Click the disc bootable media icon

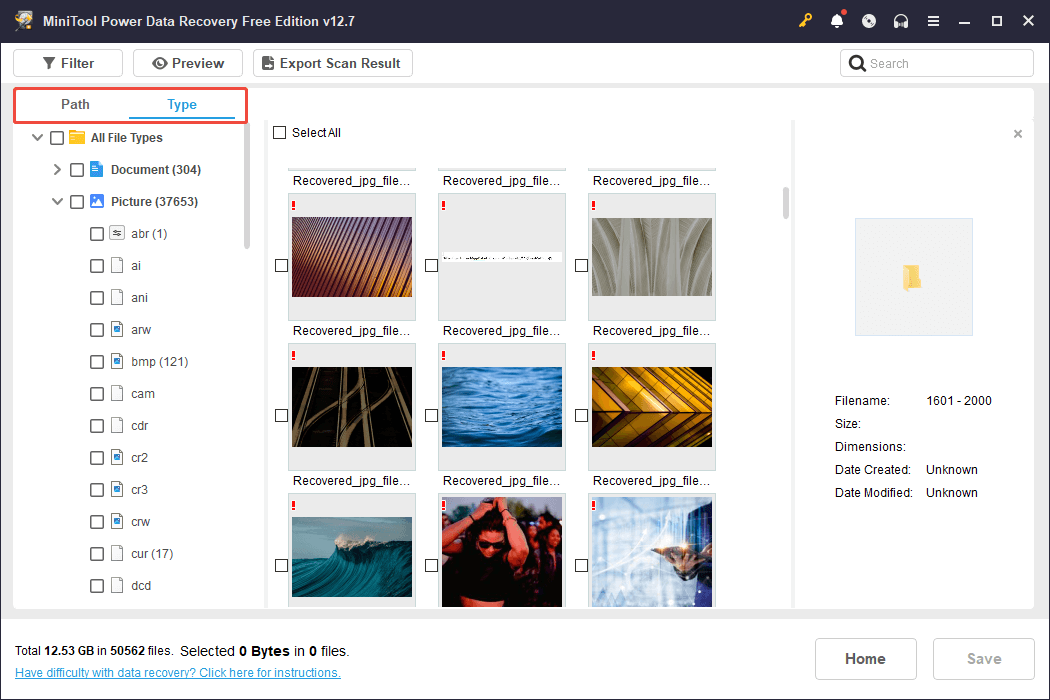pos(869,21)
